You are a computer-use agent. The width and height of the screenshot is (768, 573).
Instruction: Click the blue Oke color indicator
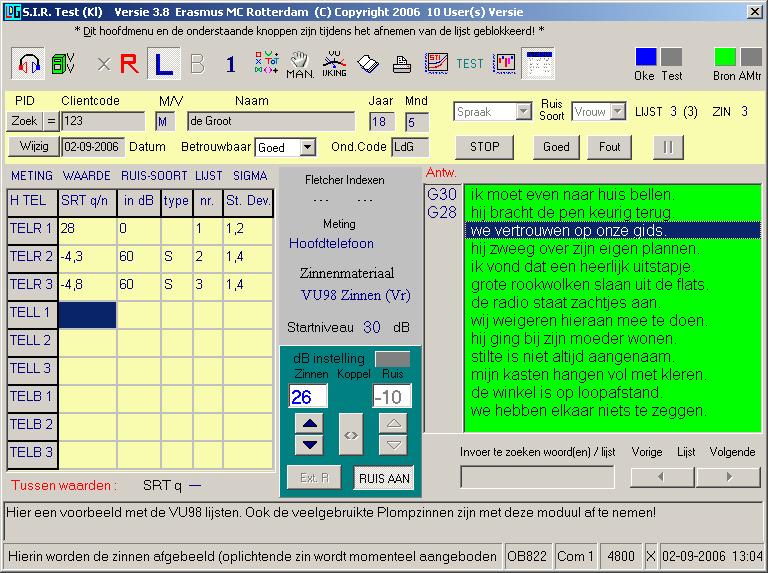coord(646,57)
